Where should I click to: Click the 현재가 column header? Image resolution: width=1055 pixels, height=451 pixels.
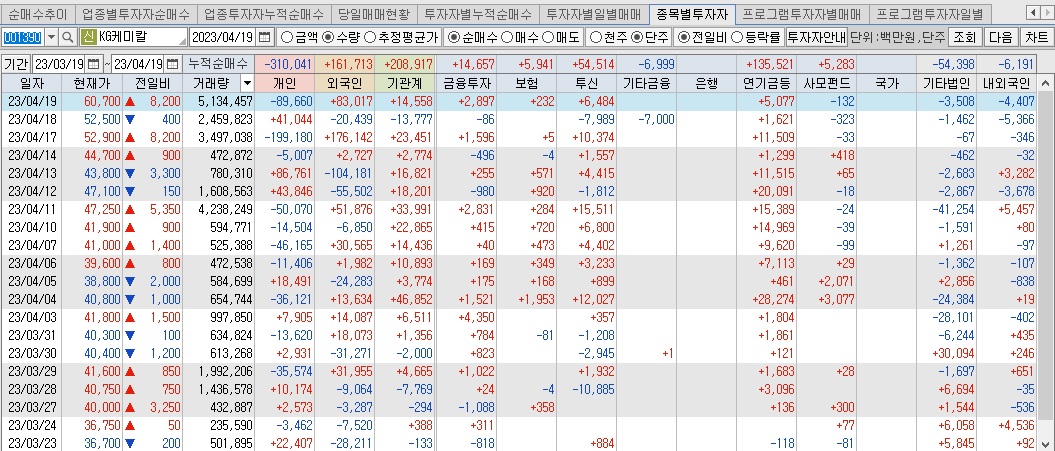[91, 84]
